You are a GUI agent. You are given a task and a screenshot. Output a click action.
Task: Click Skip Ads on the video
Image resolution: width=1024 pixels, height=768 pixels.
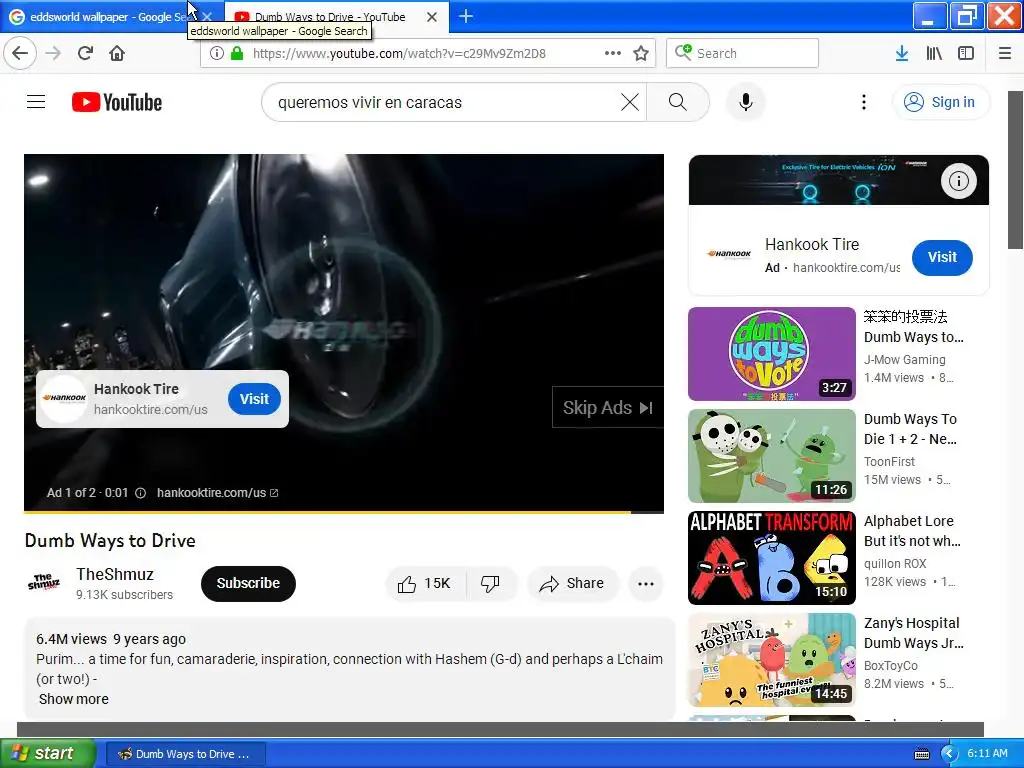tap(607, 408)
